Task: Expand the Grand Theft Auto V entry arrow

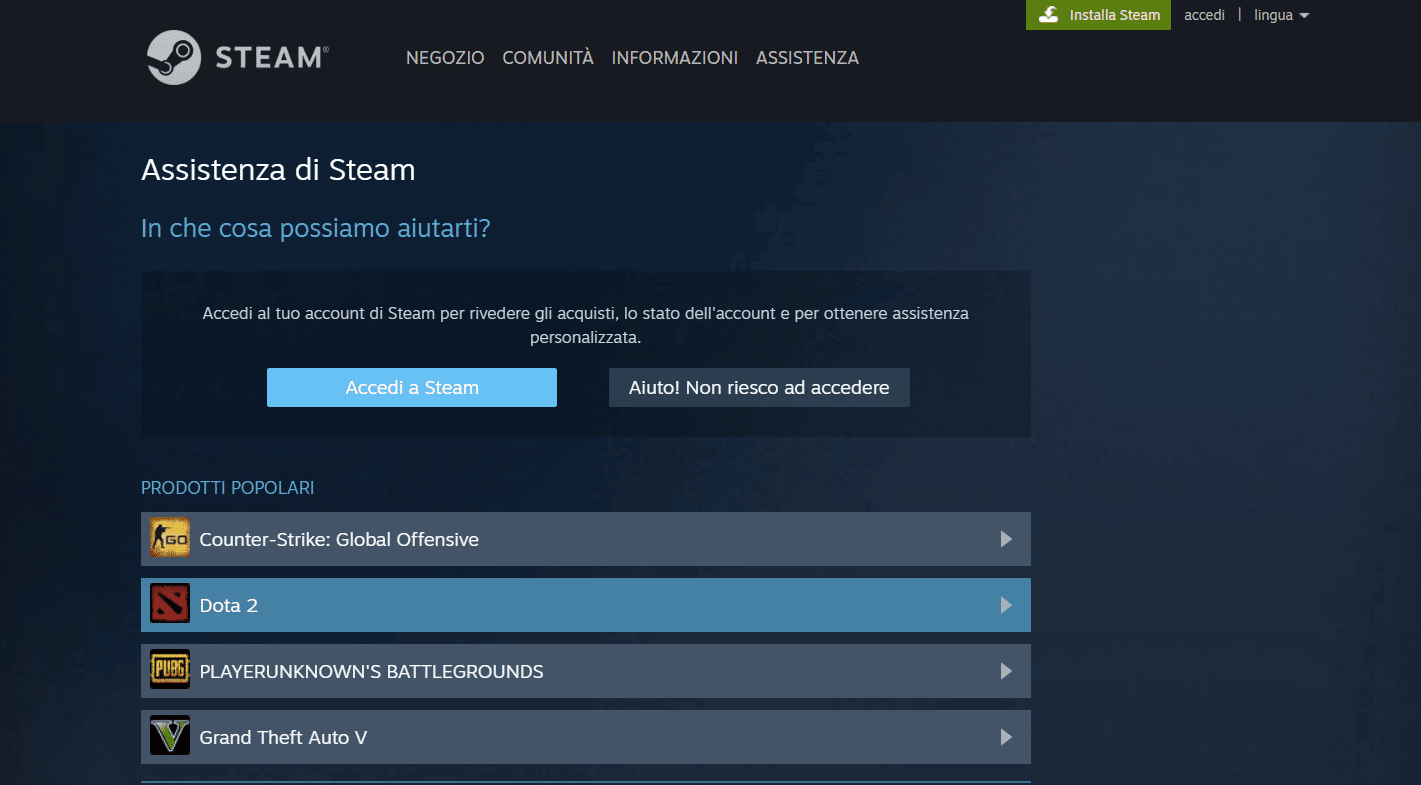Action: point(1006,736)
